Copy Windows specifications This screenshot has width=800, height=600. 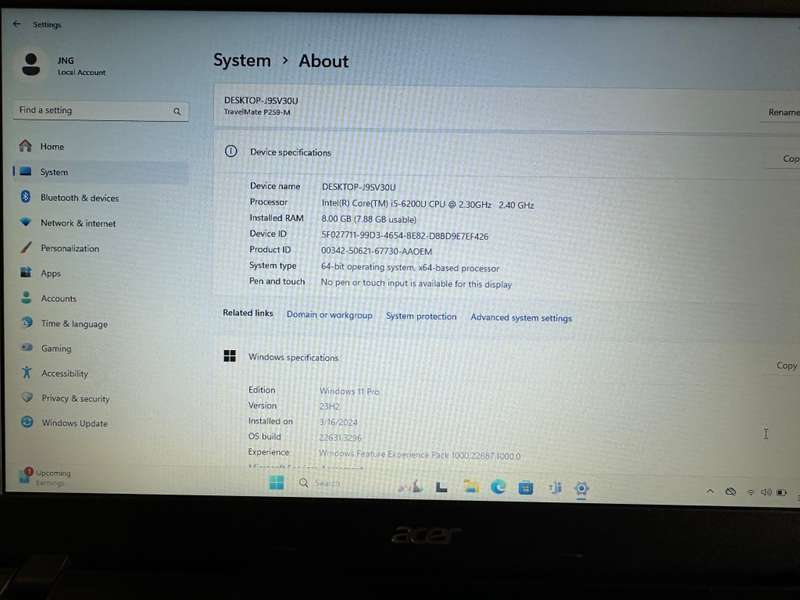(x=786, y=365)
